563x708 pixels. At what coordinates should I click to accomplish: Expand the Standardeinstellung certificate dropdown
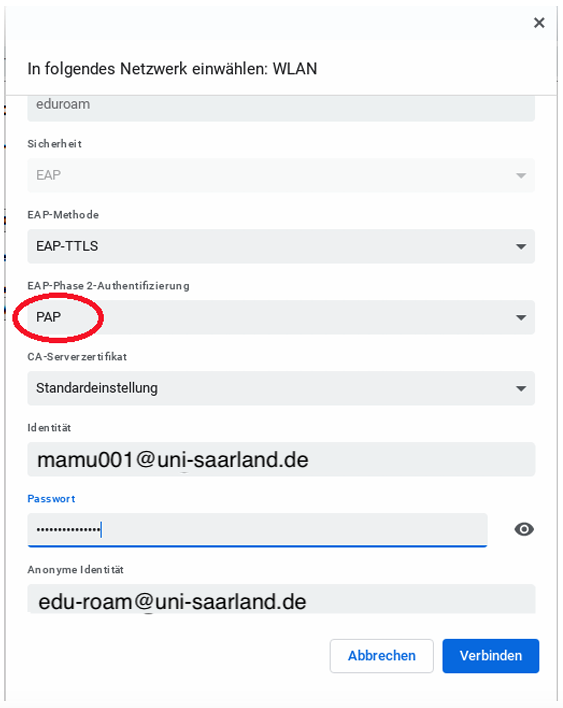pyautogui.click(x=281, y=388)
